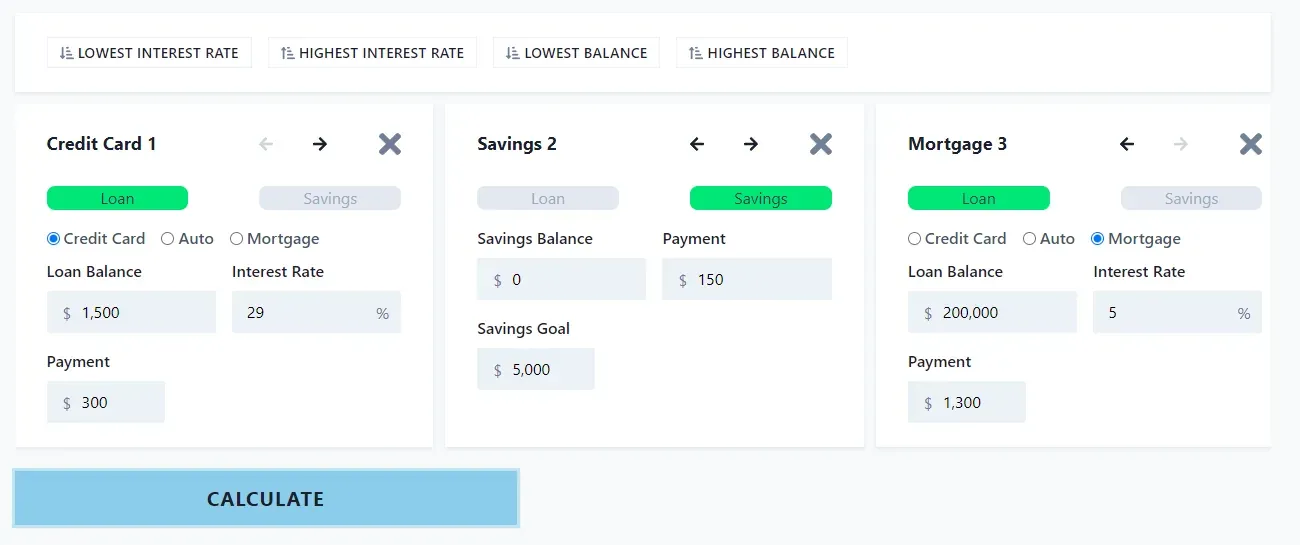The width and height of the screenshot is (1300, 545).
Task: Edit Mortgage 3 loan balance 200,000
Action: pos(992,312)
